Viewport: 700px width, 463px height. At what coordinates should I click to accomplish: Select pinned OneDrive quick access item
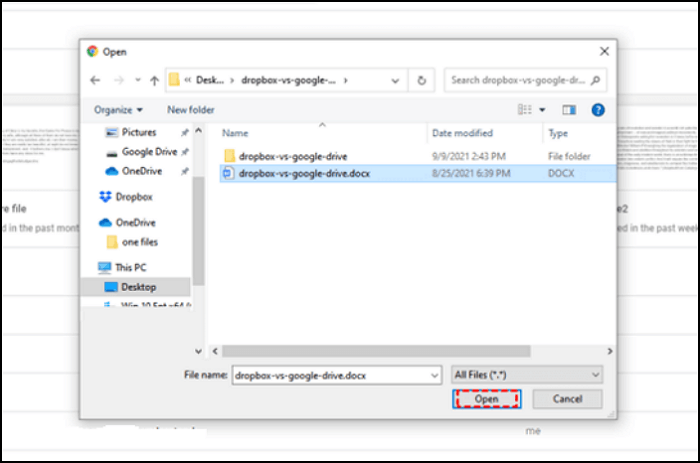tap(142, 171)
